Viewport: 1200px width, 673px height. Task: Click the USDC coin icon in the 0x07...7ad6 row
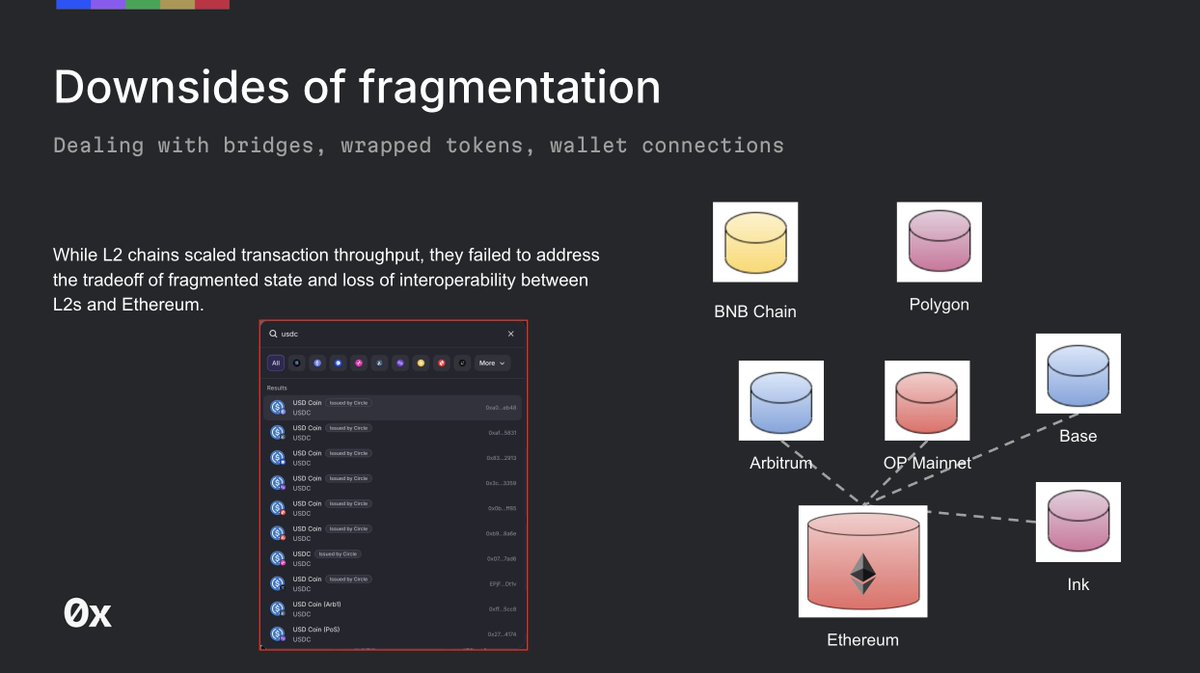coord(278,558)
